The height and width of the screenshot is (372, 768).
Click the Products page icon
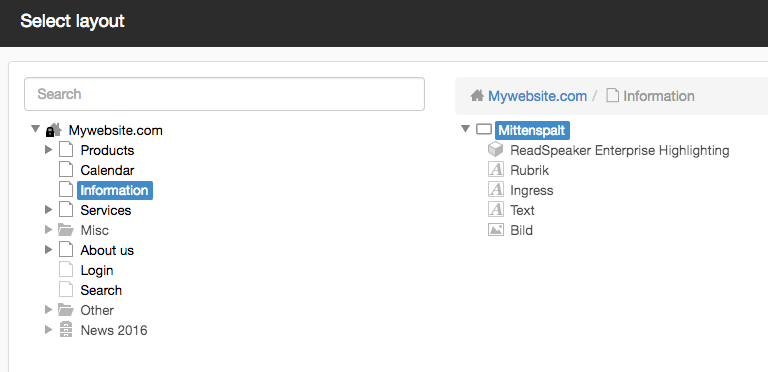66,150
